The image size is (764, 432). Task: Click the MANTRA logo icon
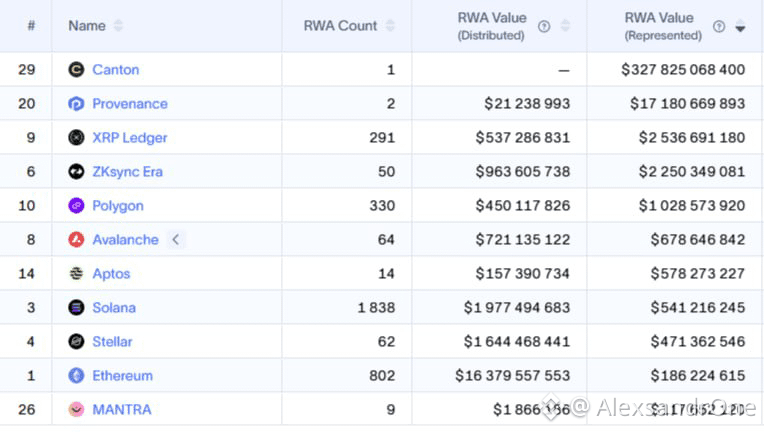click(76, 410)
